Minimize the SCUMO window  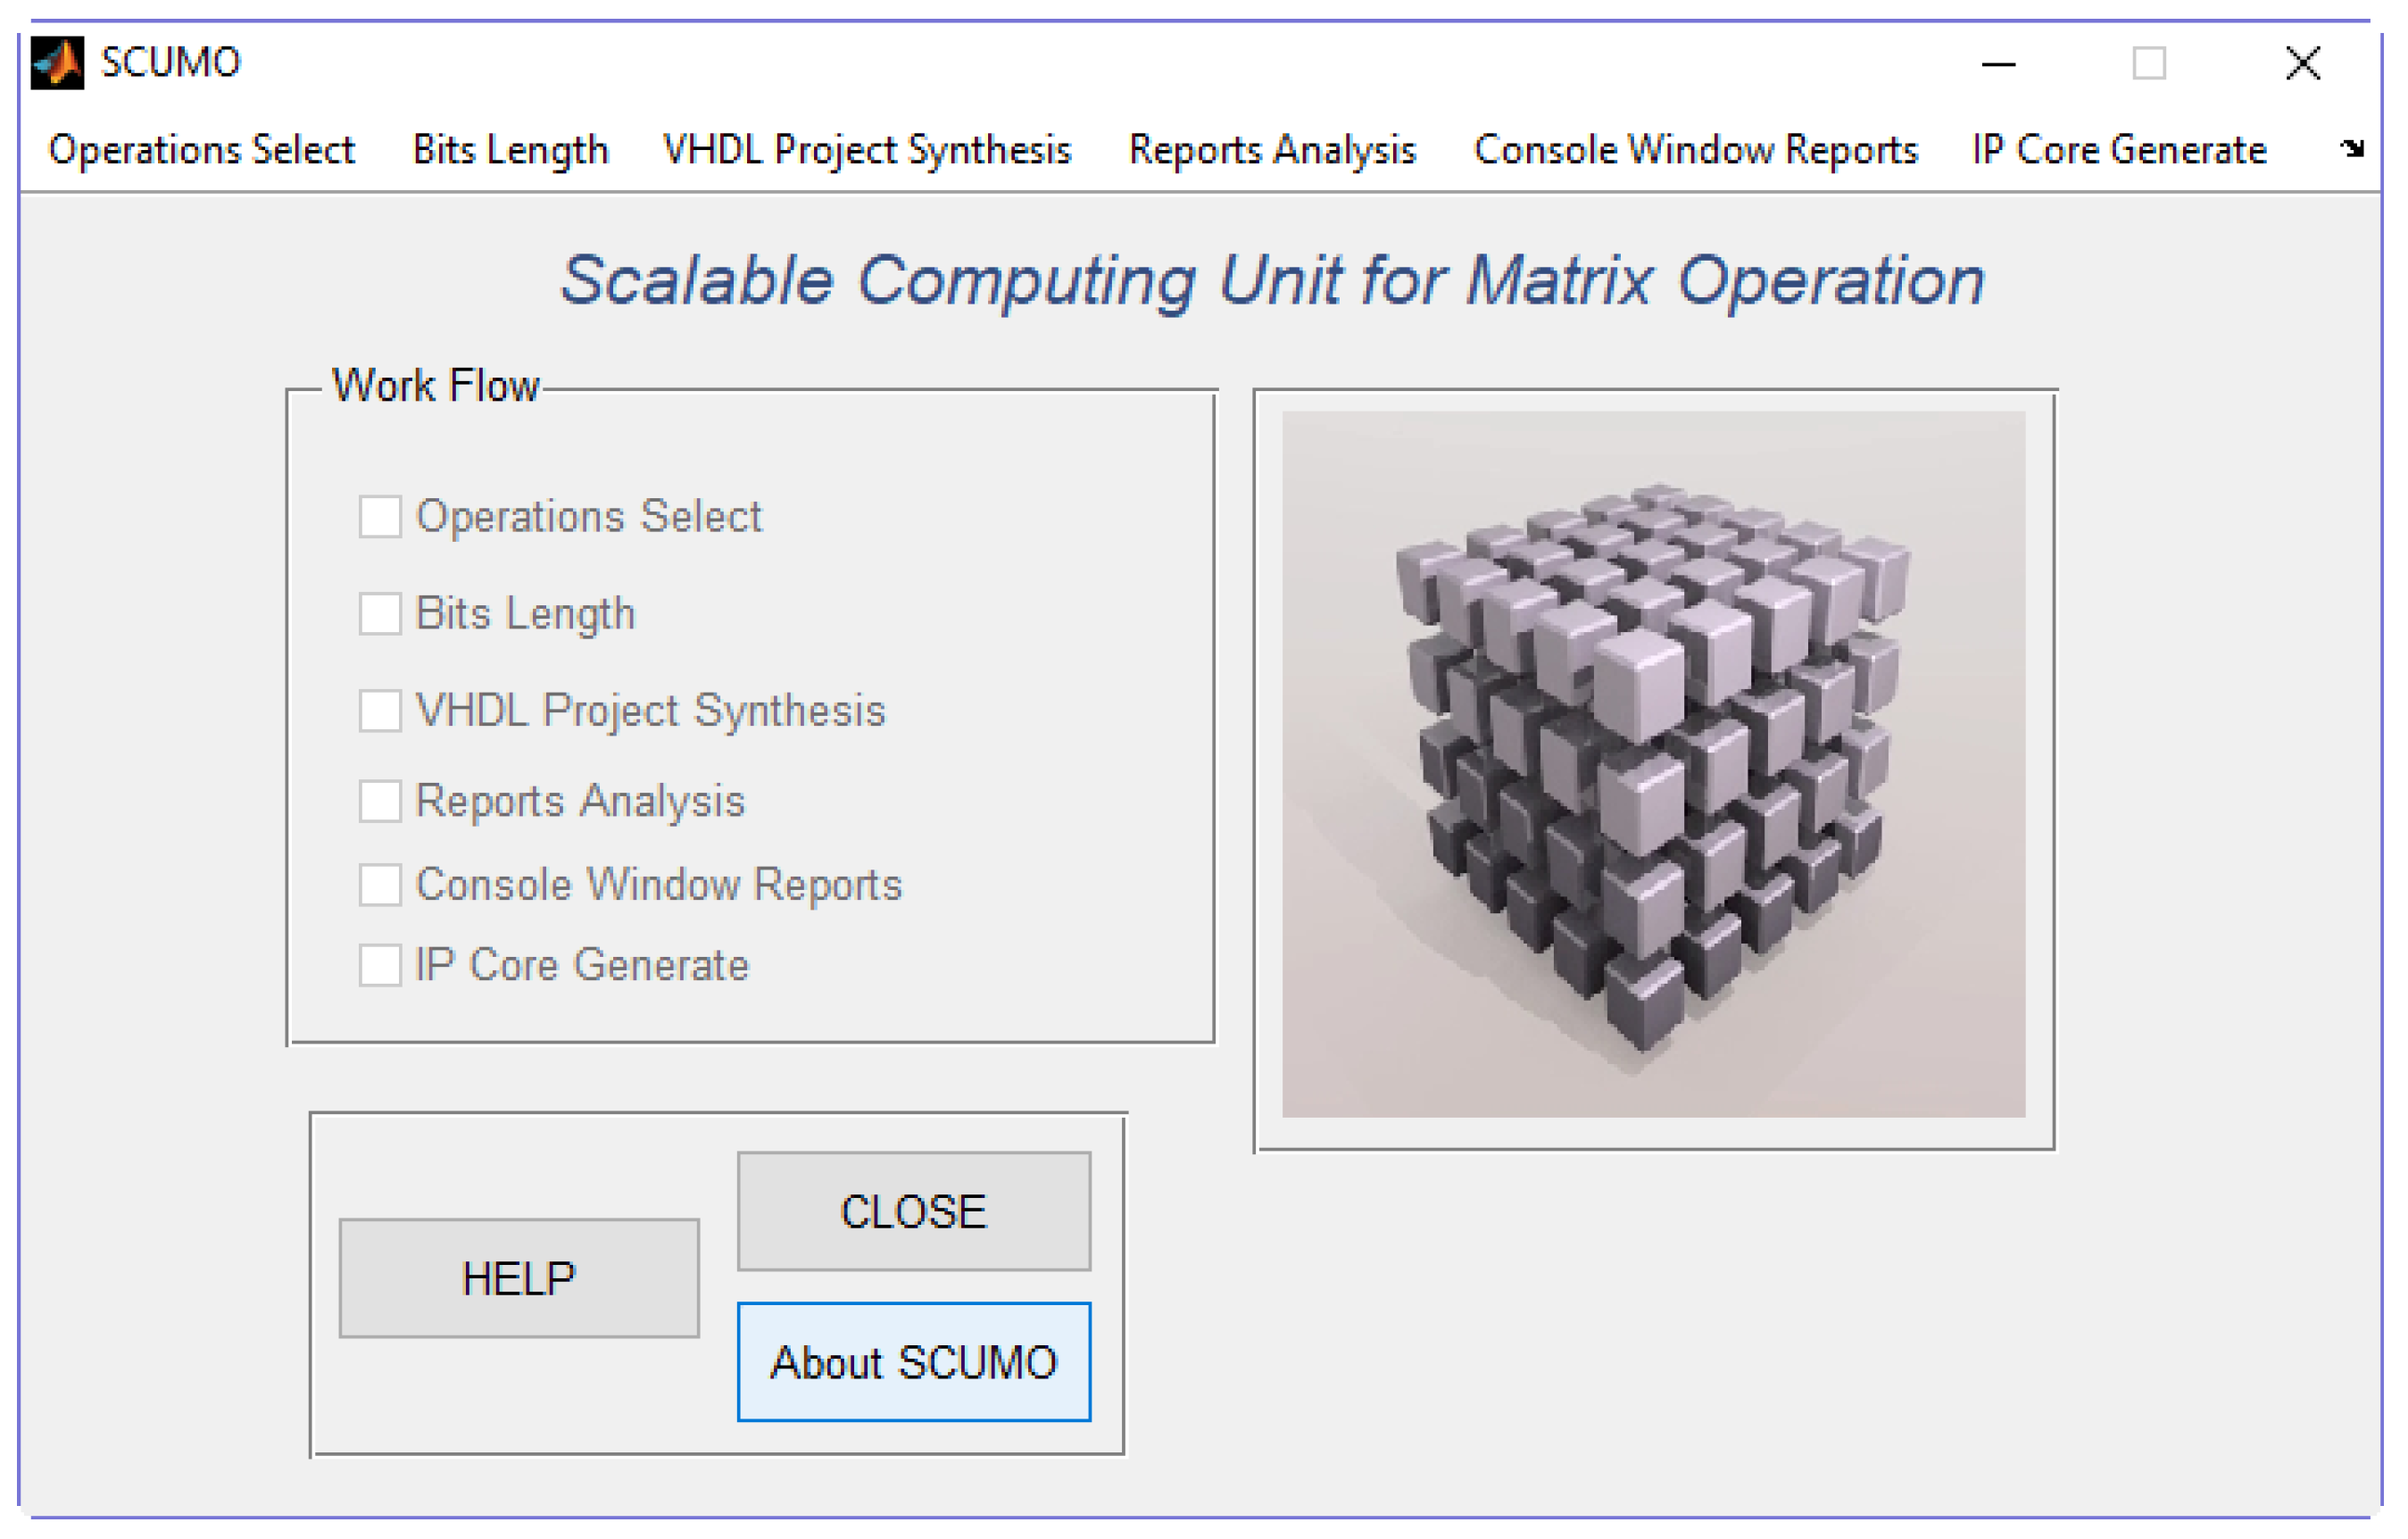tap(1998, 64)
